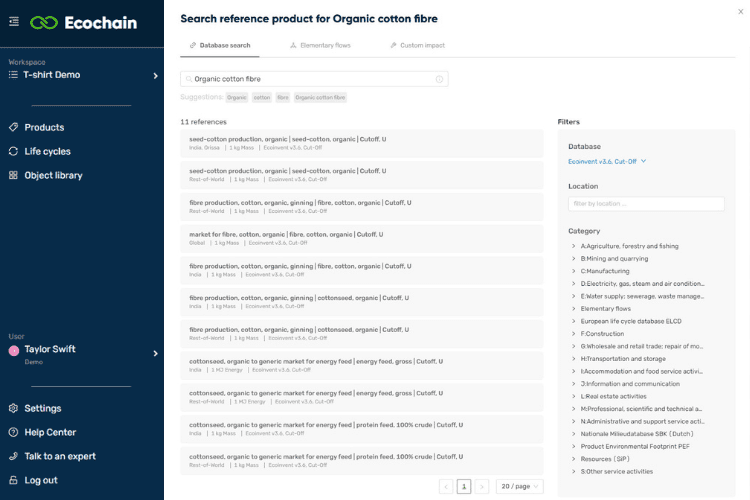Expand the C:Manufacturing category
750x500 pixels.
574,271
